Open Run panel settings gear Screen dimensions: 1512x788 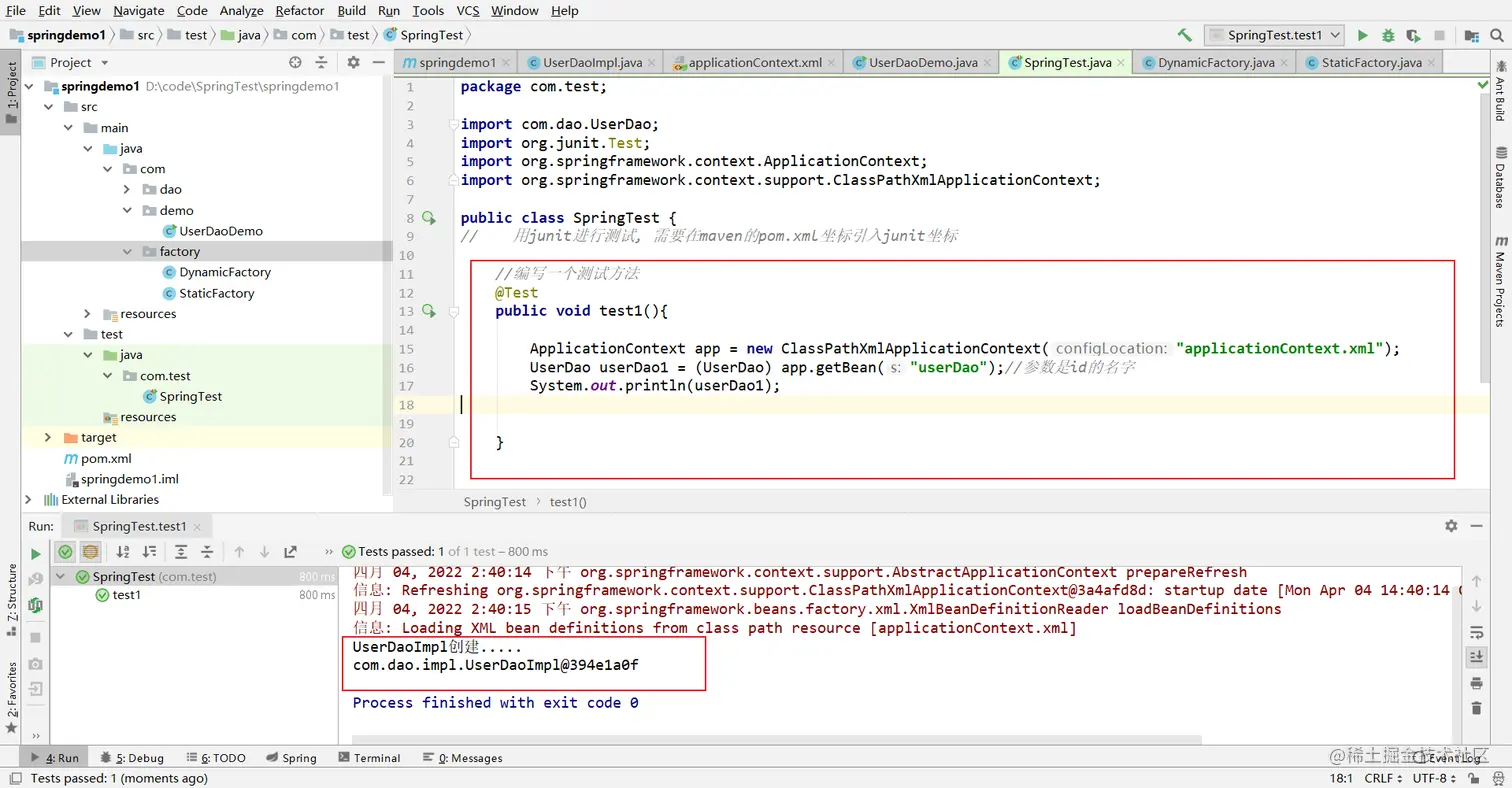1451,526
